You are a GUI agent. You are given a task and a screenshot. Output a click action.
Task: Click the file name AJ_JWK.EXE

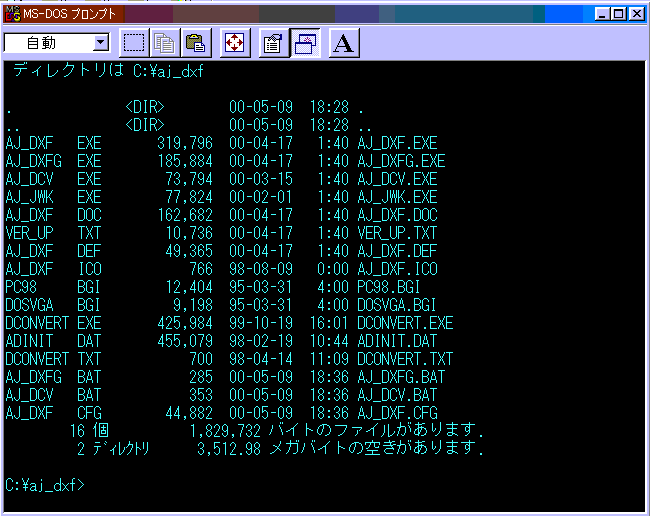click(x=397, y=197)
